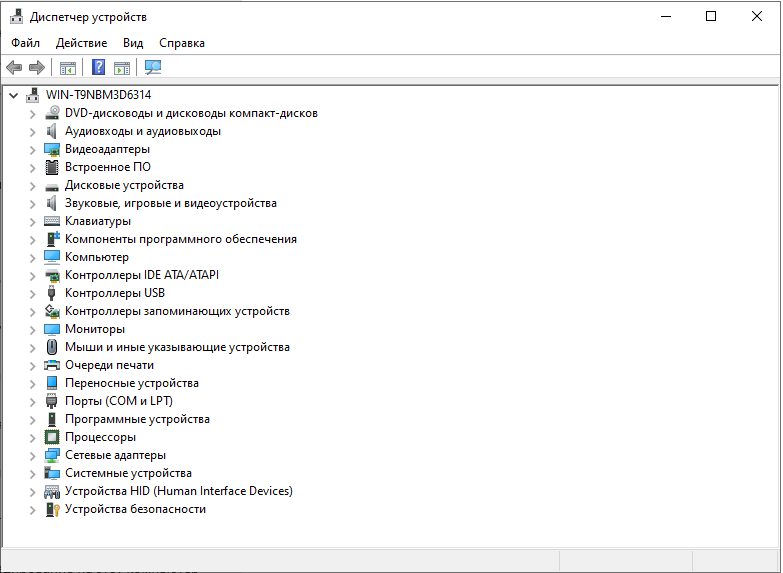Click the Back arrow toolbar icon

14,67
